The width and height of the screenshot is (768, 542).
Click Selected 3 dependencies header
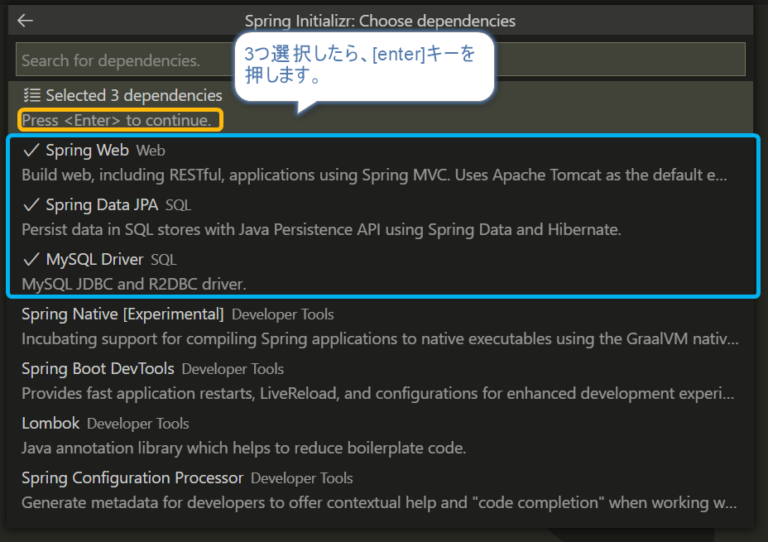134,95
